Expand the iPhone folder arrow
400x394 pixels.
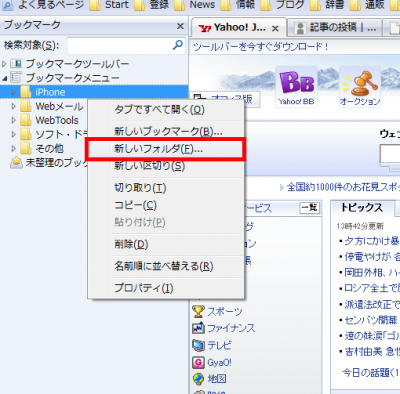coord(13,92)
